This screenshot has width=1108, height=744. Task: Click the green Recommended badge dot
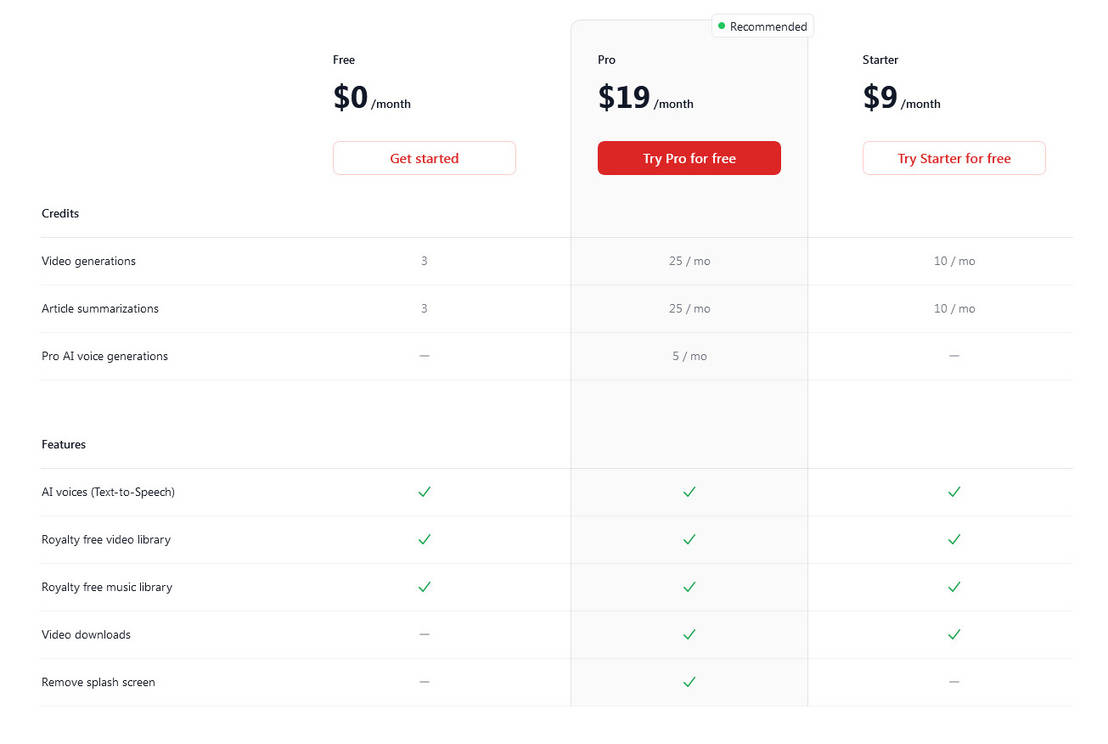(721, 26)
